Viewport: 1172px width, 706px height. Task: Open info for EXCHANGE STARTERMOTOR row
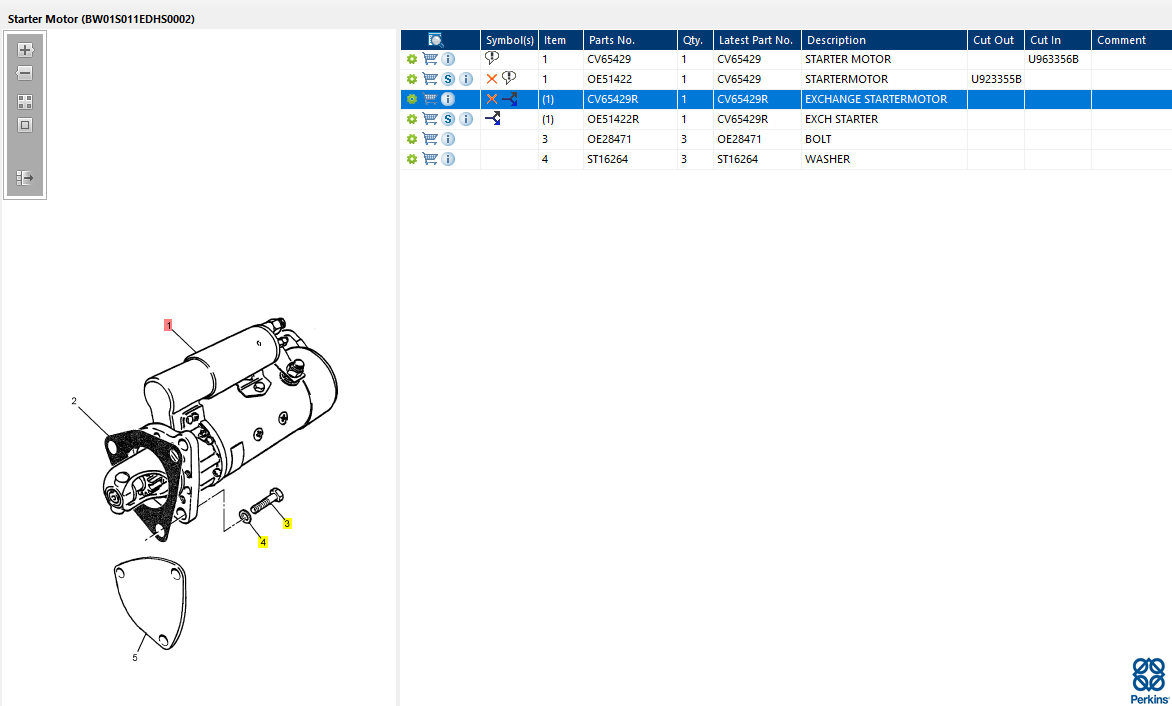pyautogui.click(x=448, y=99)
